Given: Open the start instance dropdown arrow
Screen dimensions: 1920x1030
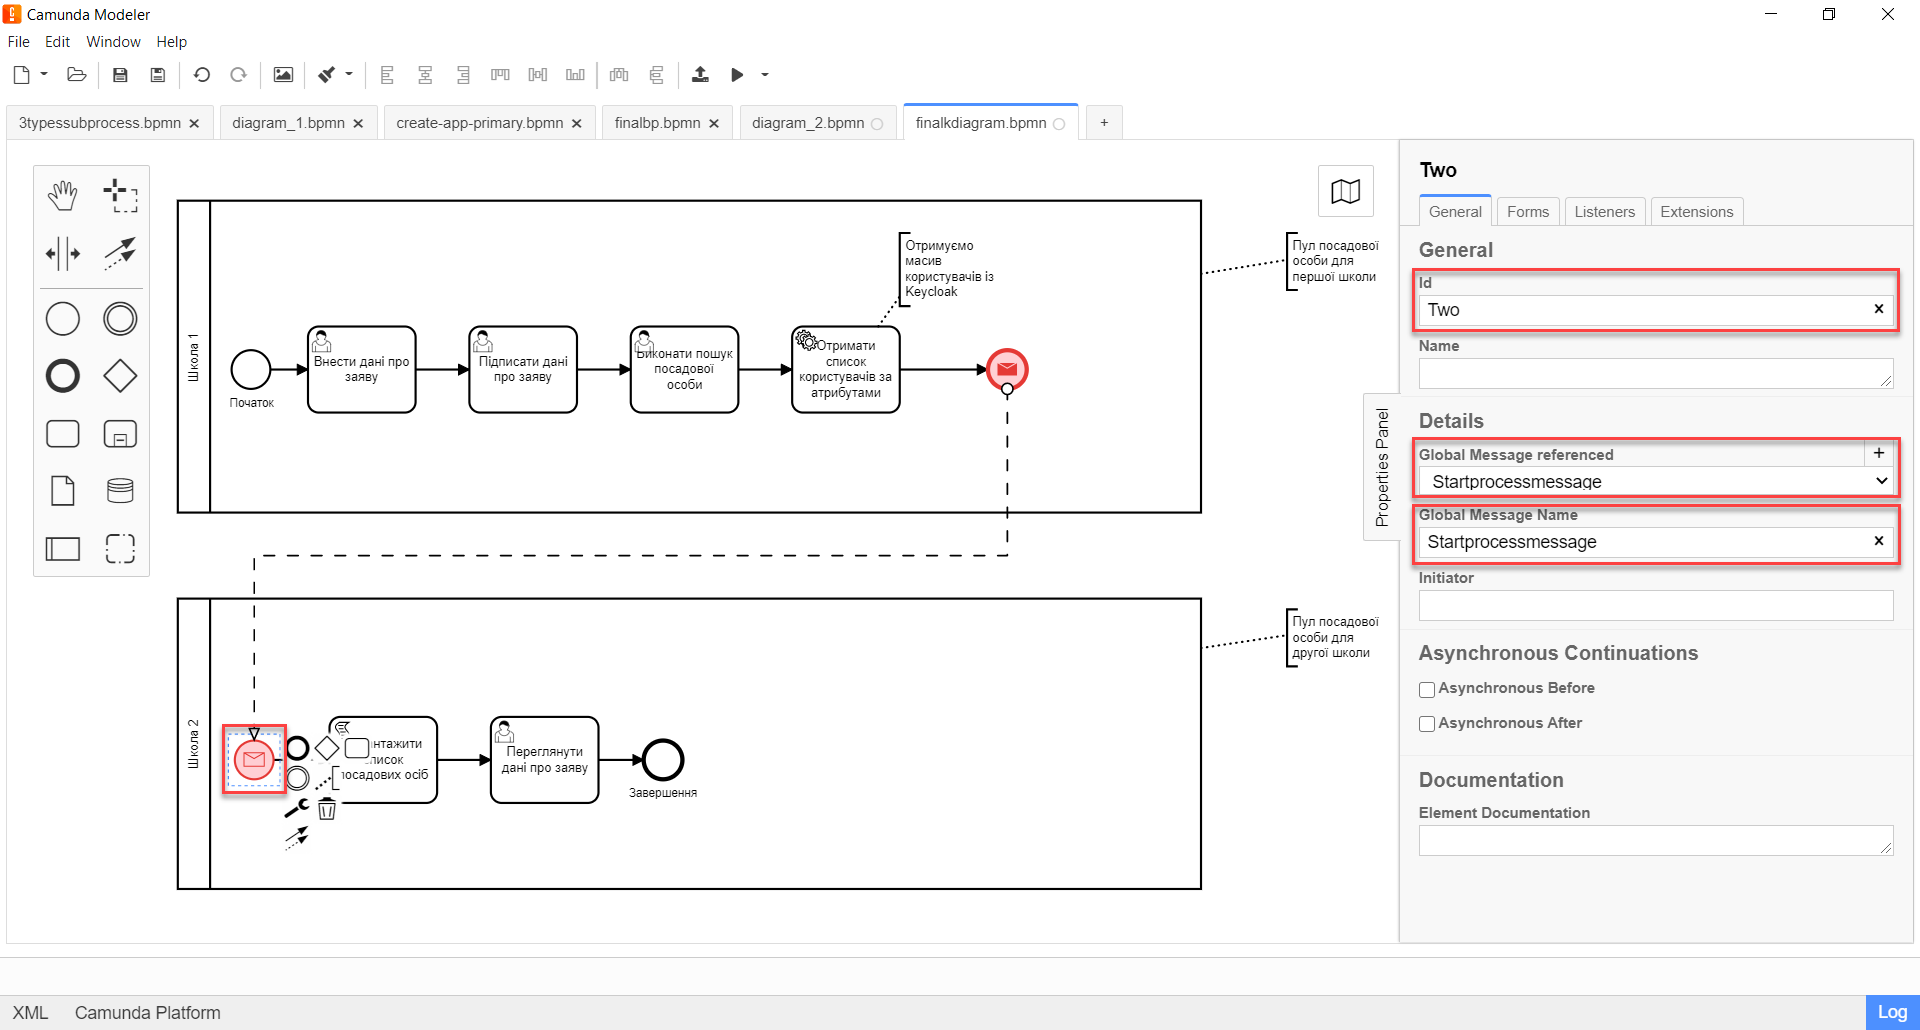Looking at the screenshot, I should pyautogui.click(x=765, y=75).
